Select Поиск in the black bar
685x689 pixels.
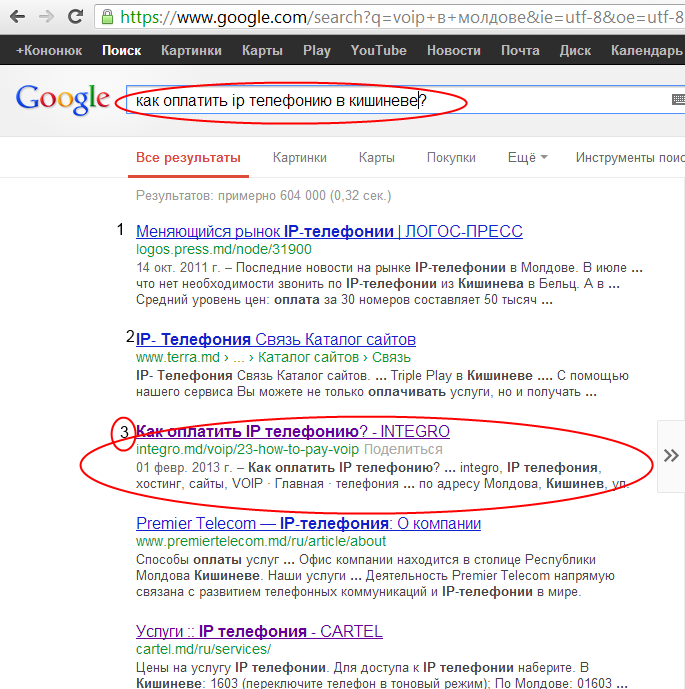[121, 51]
